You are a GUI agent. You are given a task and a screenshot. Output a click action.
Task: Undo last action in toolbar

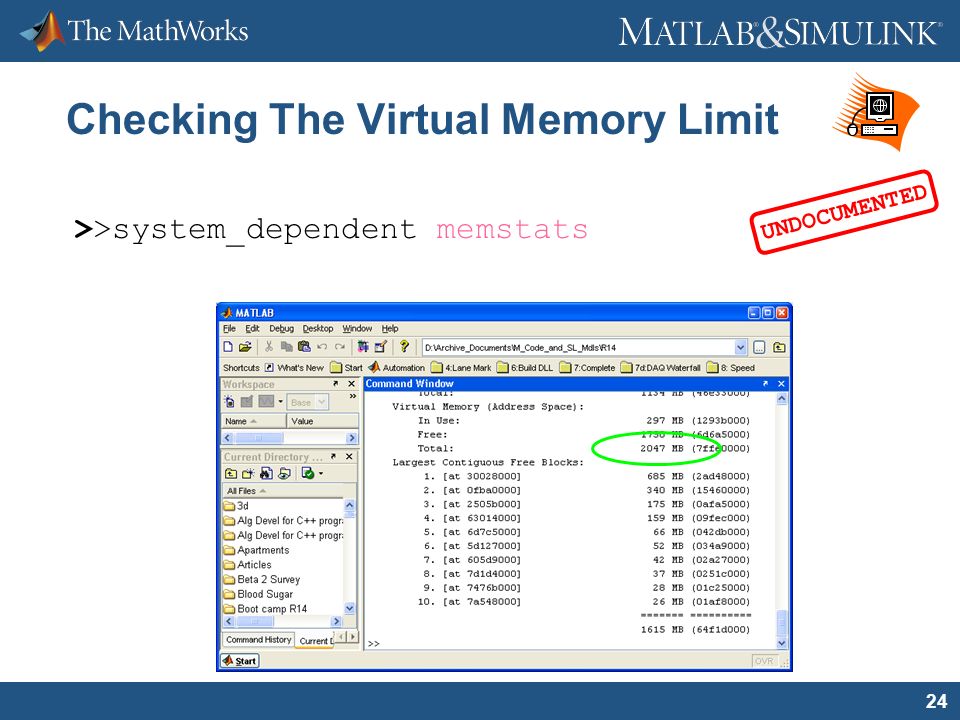pyautogui.click(x=322, y=347)
